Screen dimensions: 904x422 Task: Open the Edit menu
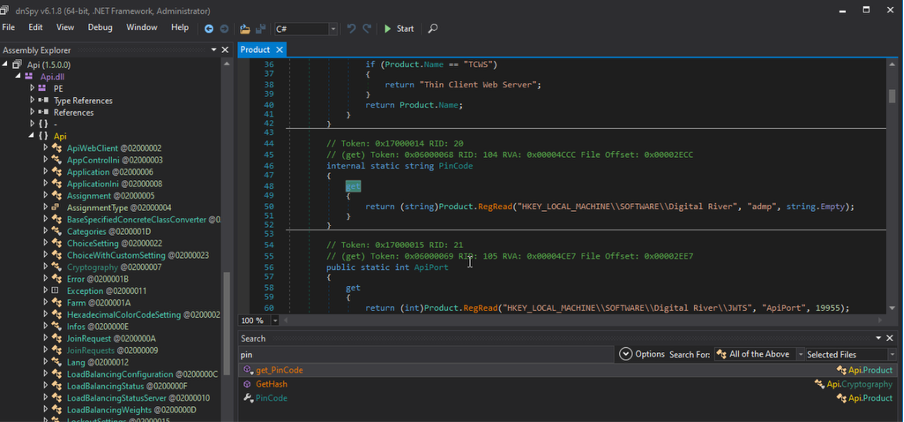tap(36, 27)
